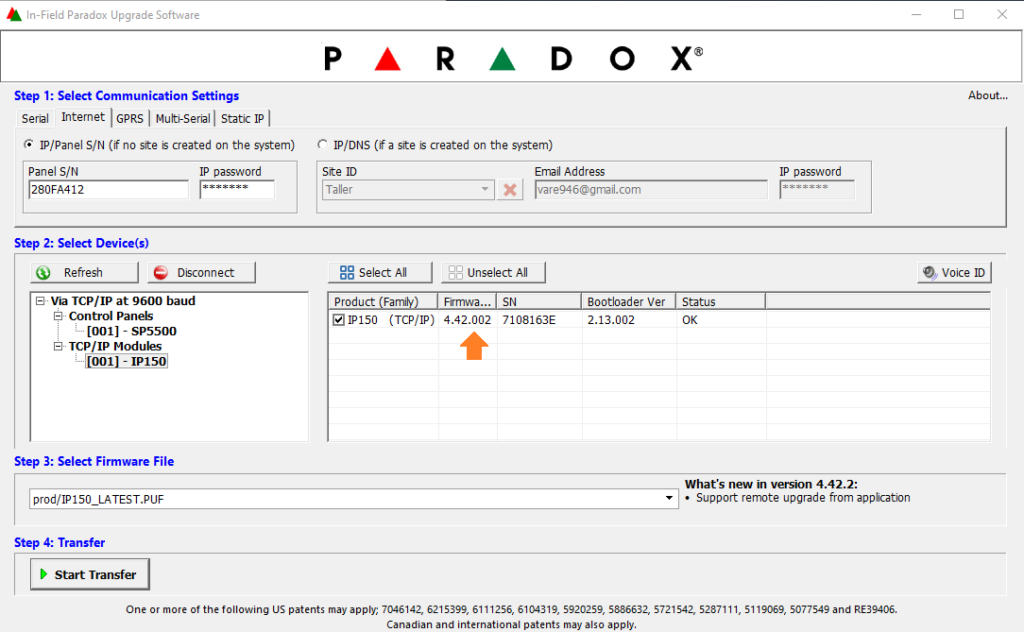The width and height of the screenshot is (1024, 632).
Task: Click the red X delete site icon
Action: 510,190
